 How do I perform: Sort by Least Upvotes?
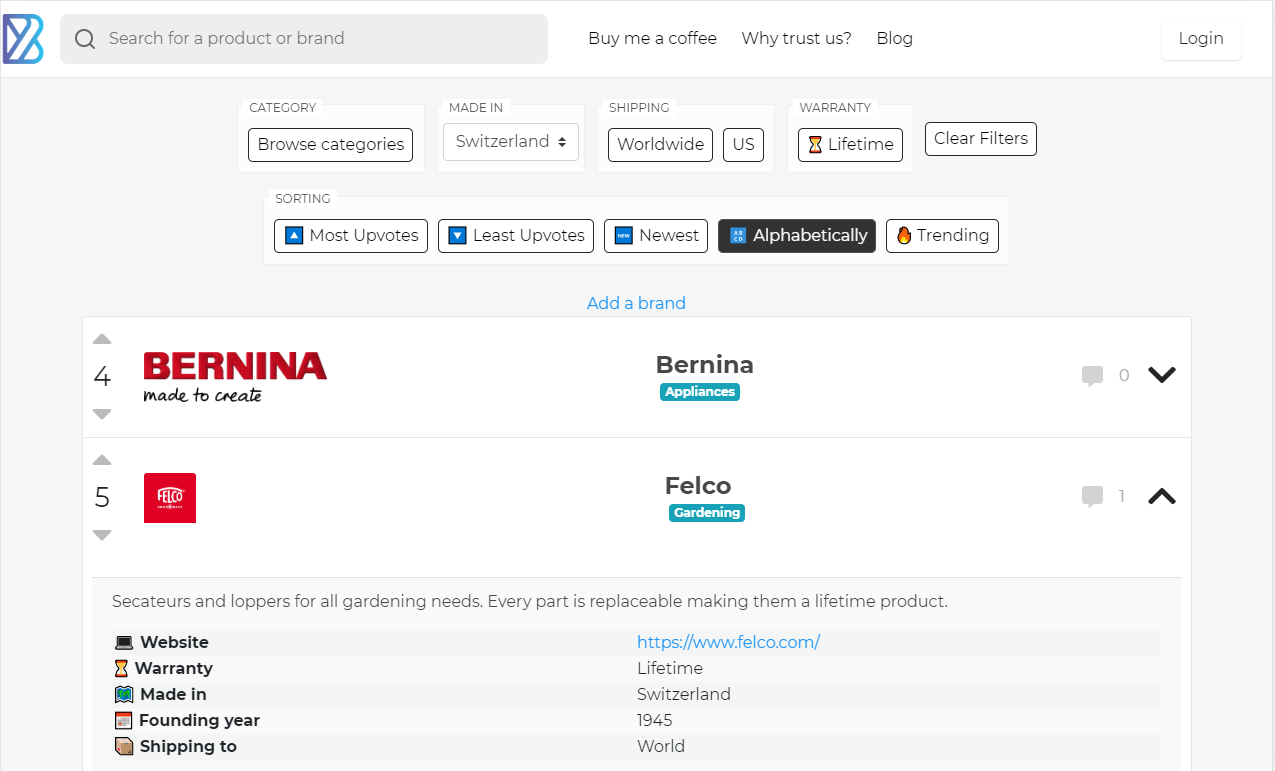pos(516,236)
